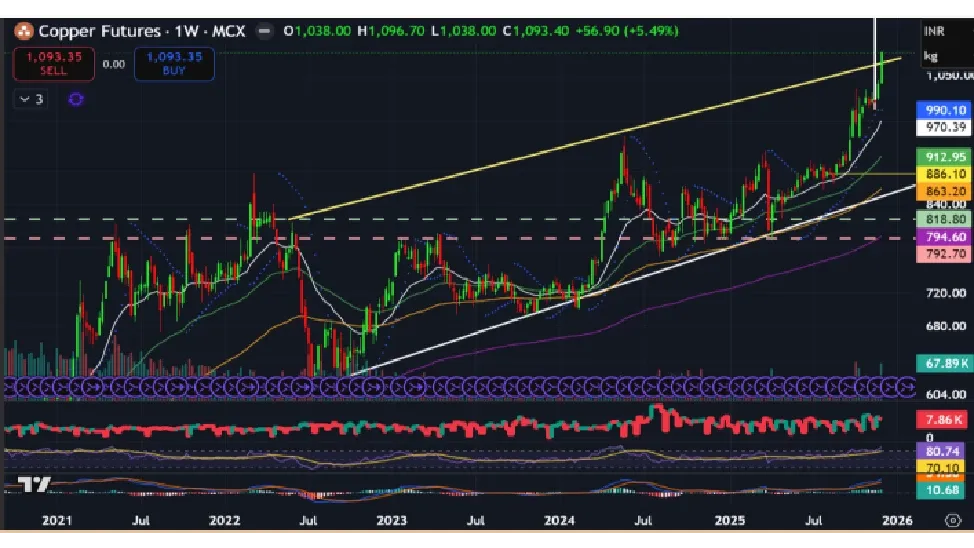The image size is (974, 548).
Task: Click the 604.00 price axis value
Action: 945,394
